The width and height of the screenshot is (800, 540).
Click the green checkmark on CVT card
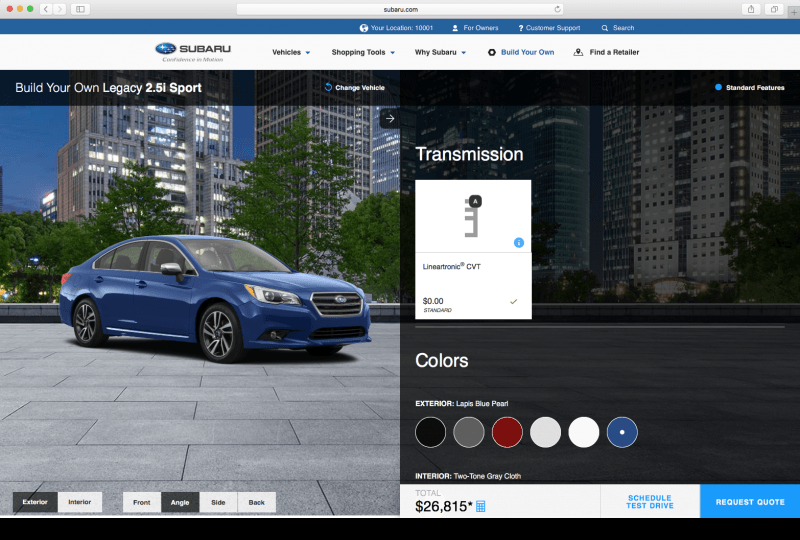click(x=513, y=301)
